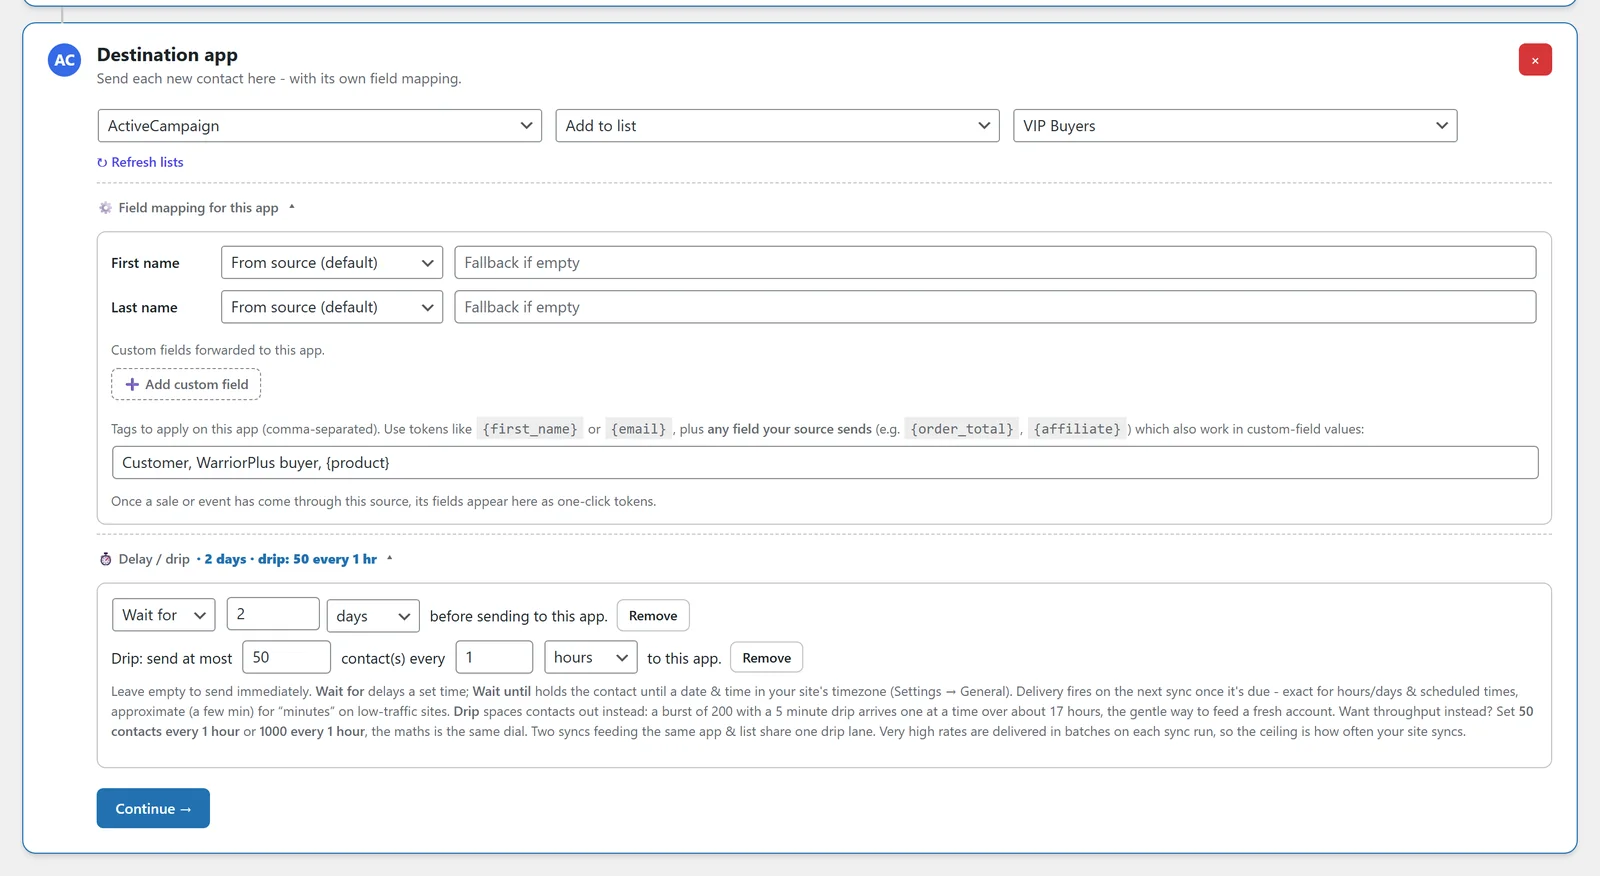1600x876 pixels.
Task: Click drip interval number field
Action: (495, 657)
